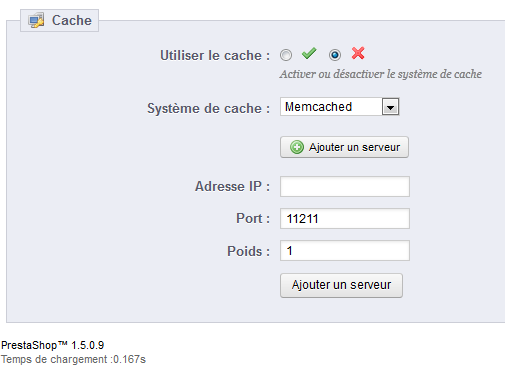
Task: Click the Adresse IP label
Action: (x=232, y=186)
